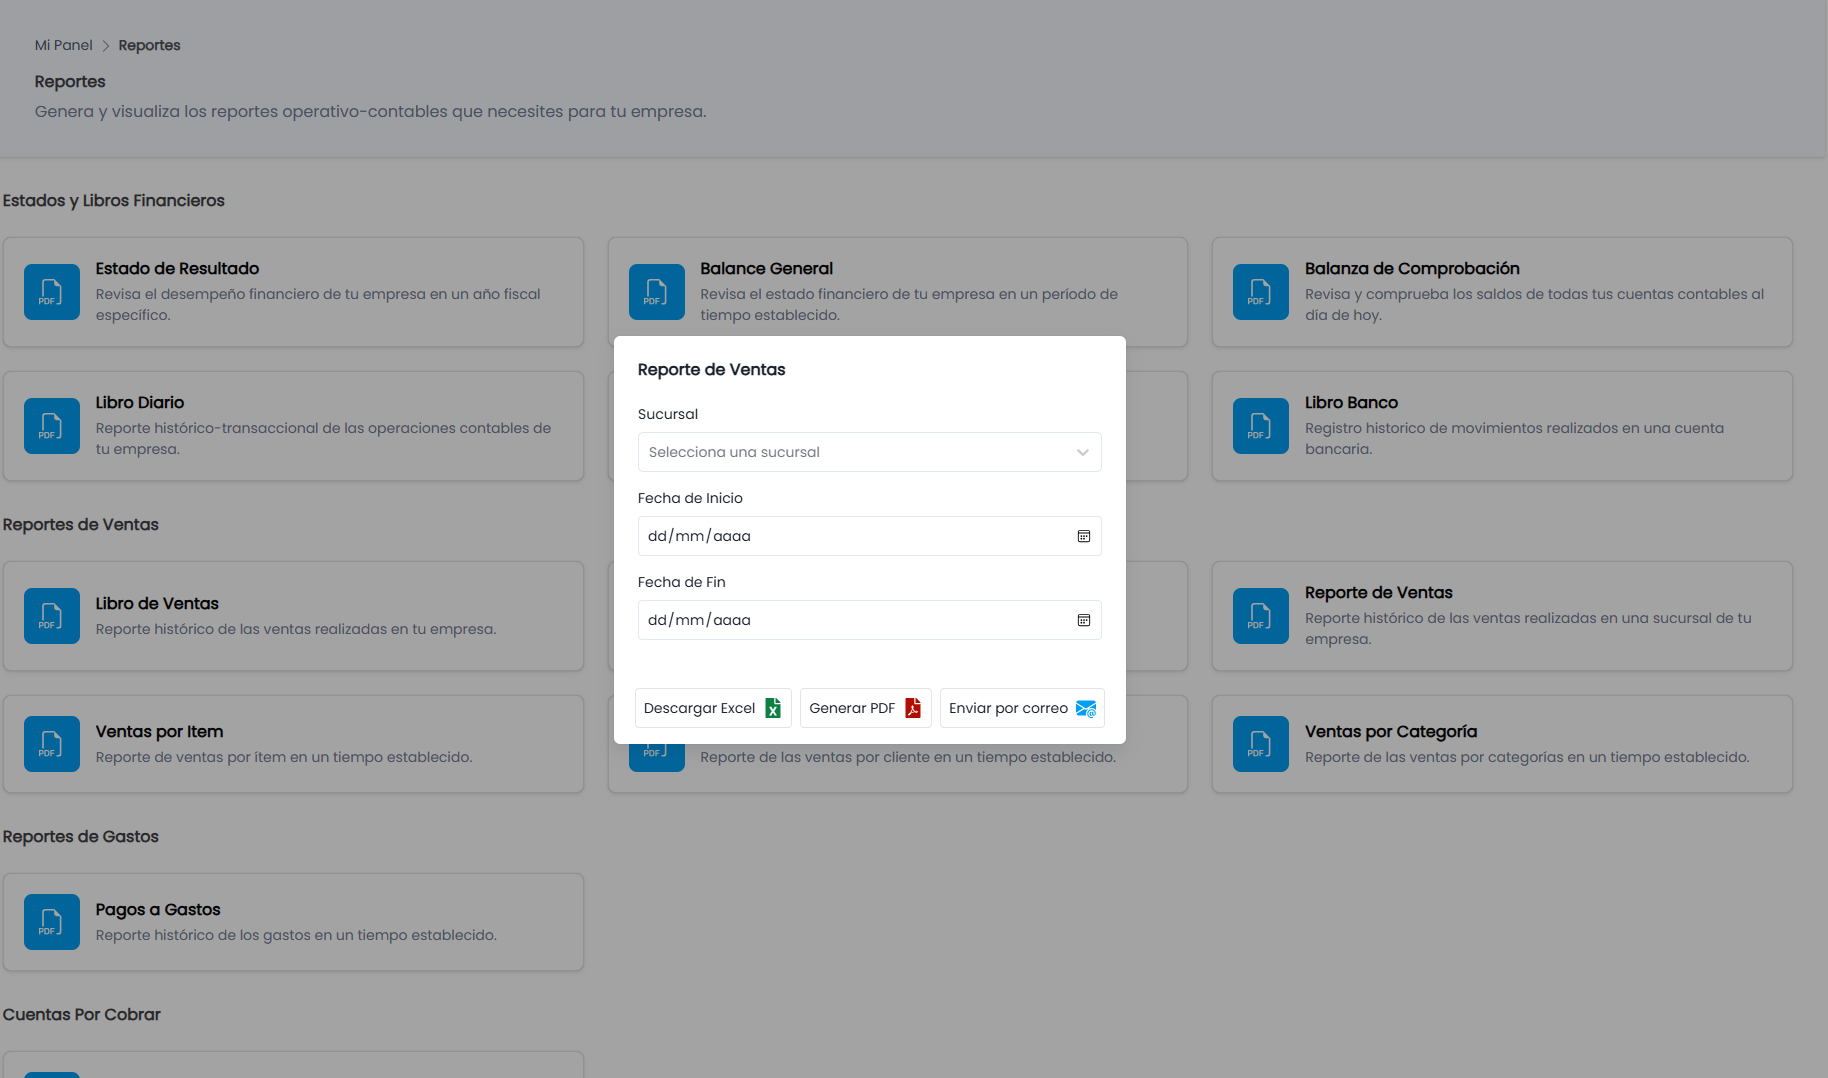The image size is (1828, 1078).
Task: Open the Ventas por Categoría report title
Action: 1391,731
